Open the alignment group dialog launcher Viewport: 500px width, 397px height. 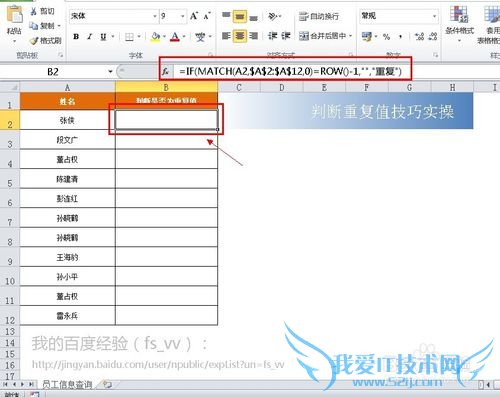click(351, 55)
